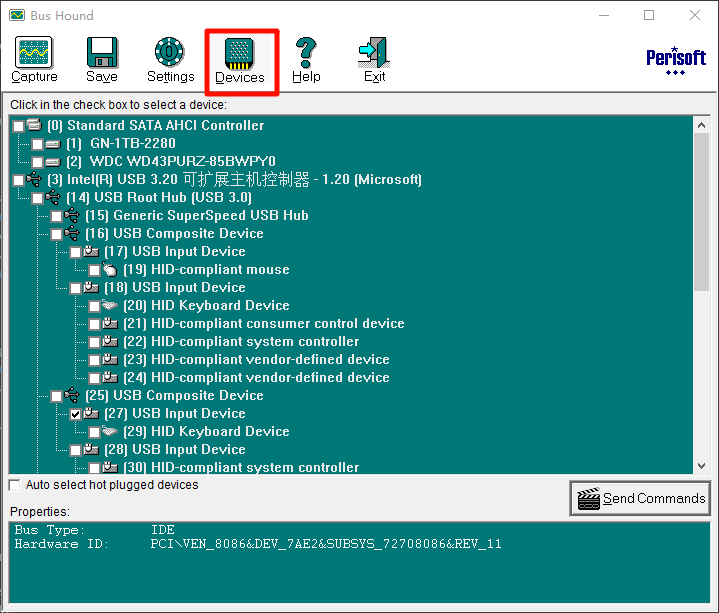Open the Capture view
719x613 pixels.
(34, 60)
